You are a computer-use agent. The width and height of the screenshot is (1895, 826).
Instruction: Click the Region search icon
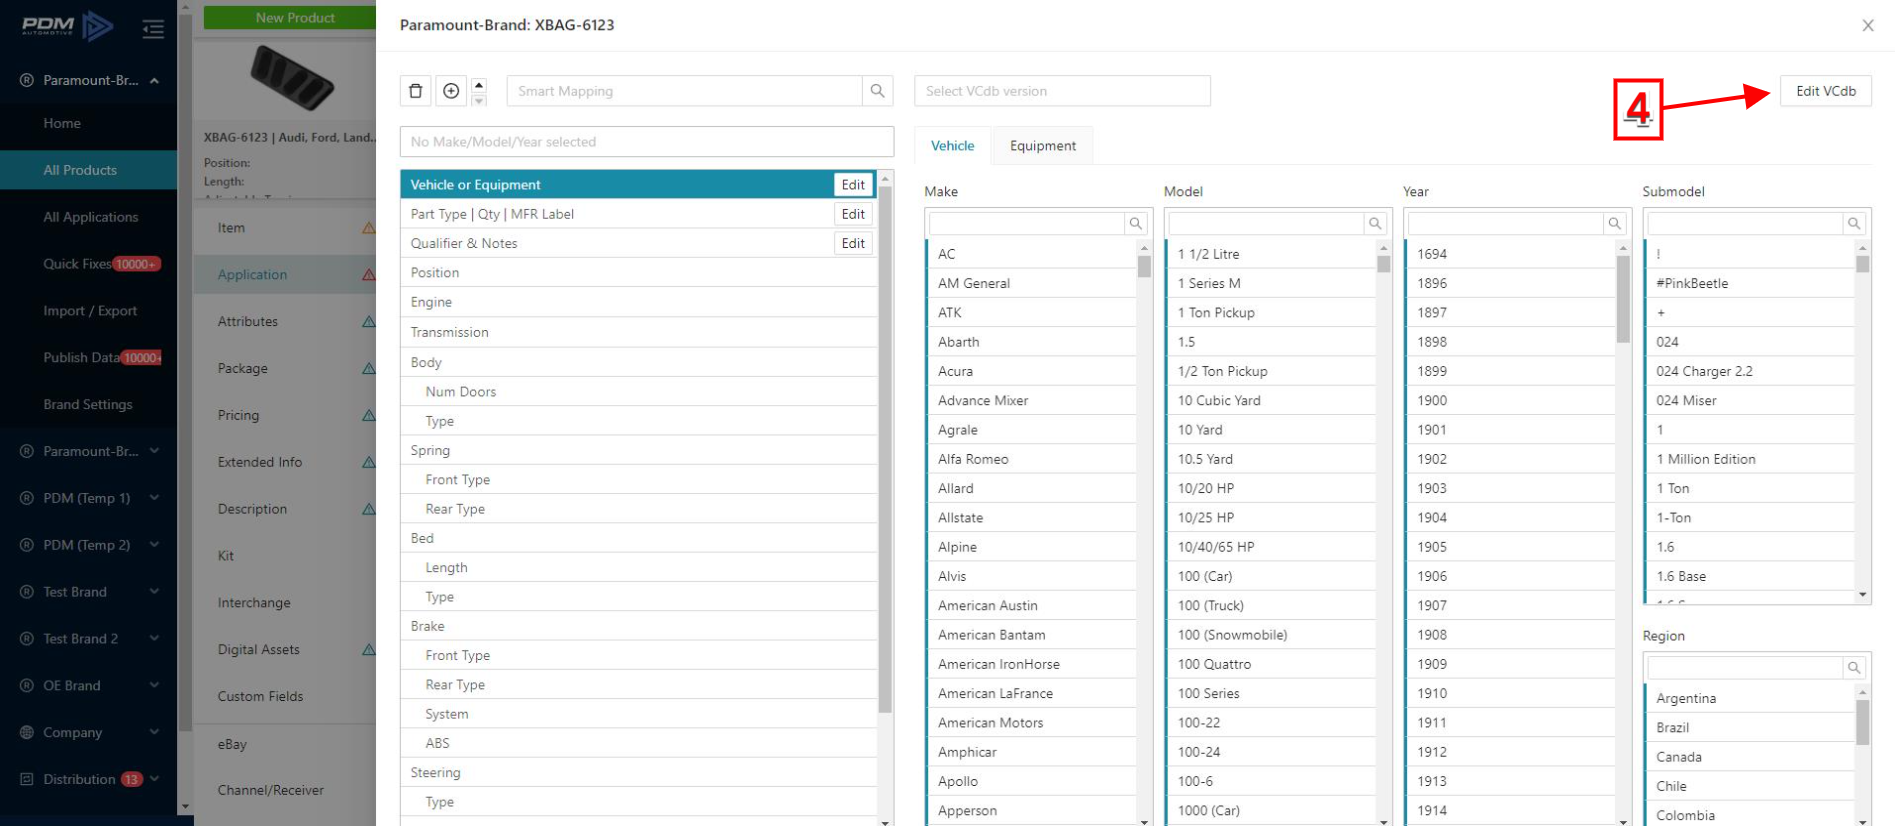[1853, 667]
